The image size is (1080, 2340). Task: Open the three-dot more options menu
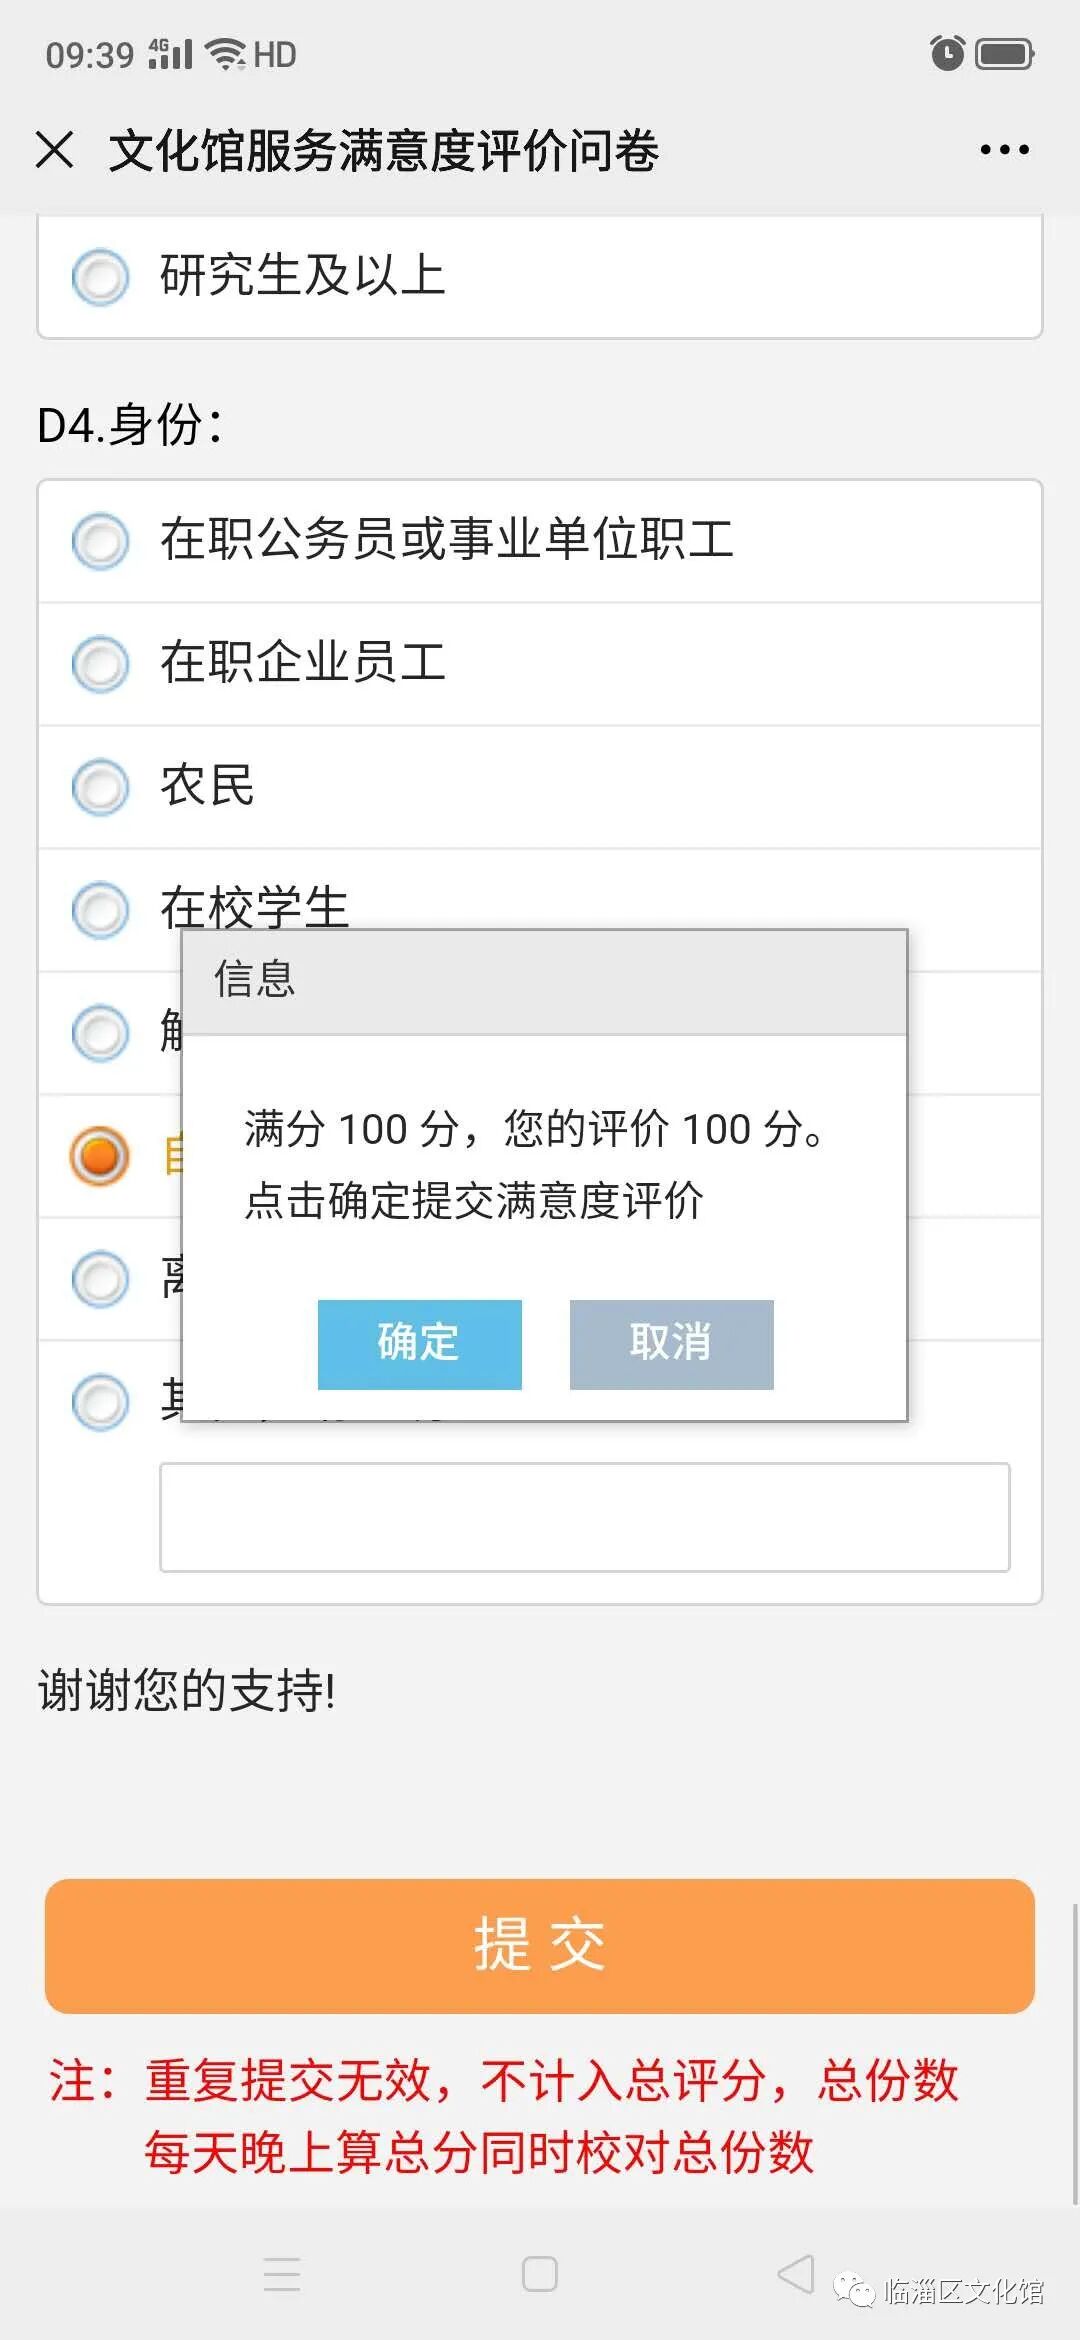[1004, 150]
